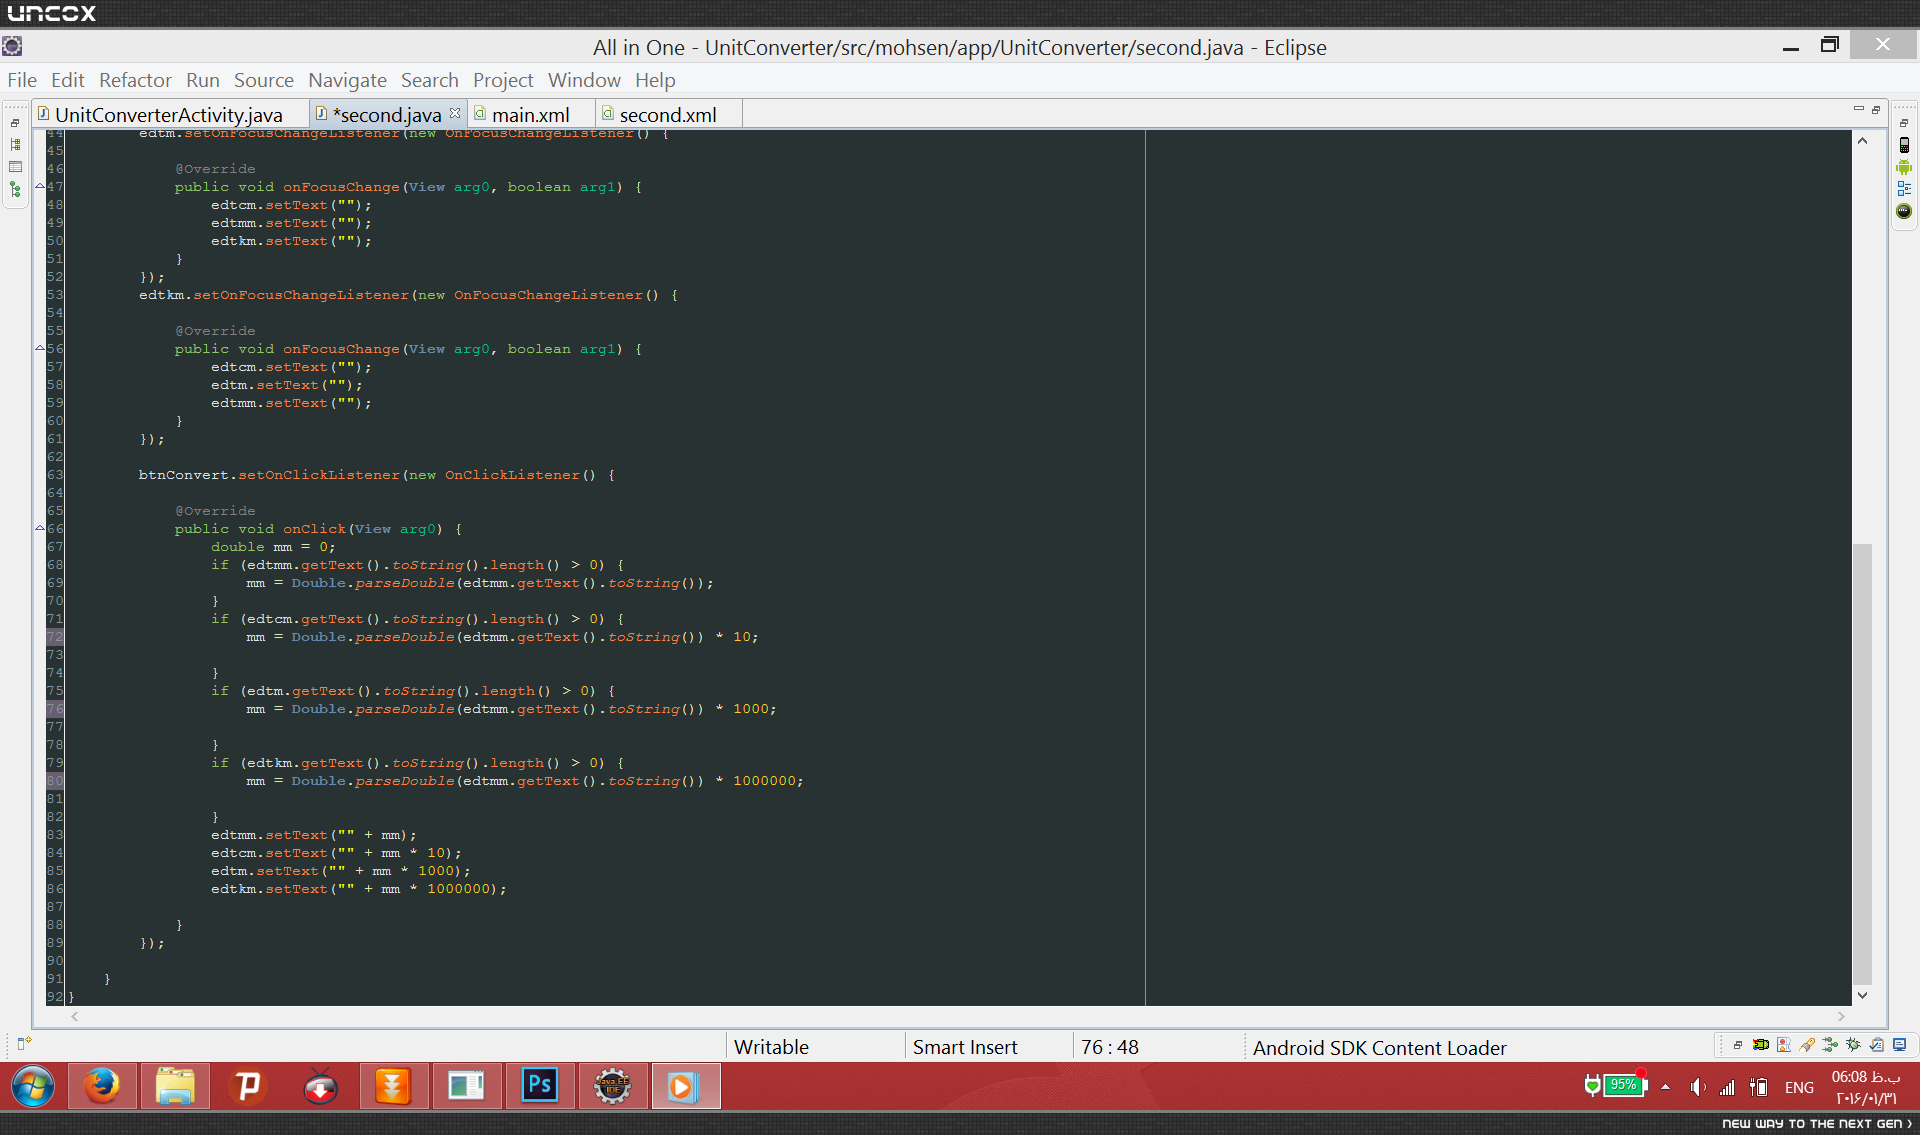
Task: Open the Search menu
Action: (x=430, y=80)
